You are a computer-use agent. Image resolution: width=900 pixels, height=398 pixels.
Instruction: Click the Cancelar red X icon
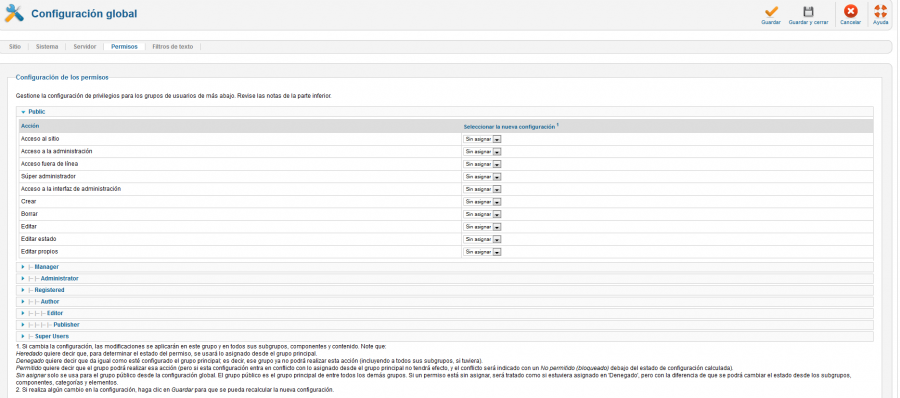click(x=850, y=11)
